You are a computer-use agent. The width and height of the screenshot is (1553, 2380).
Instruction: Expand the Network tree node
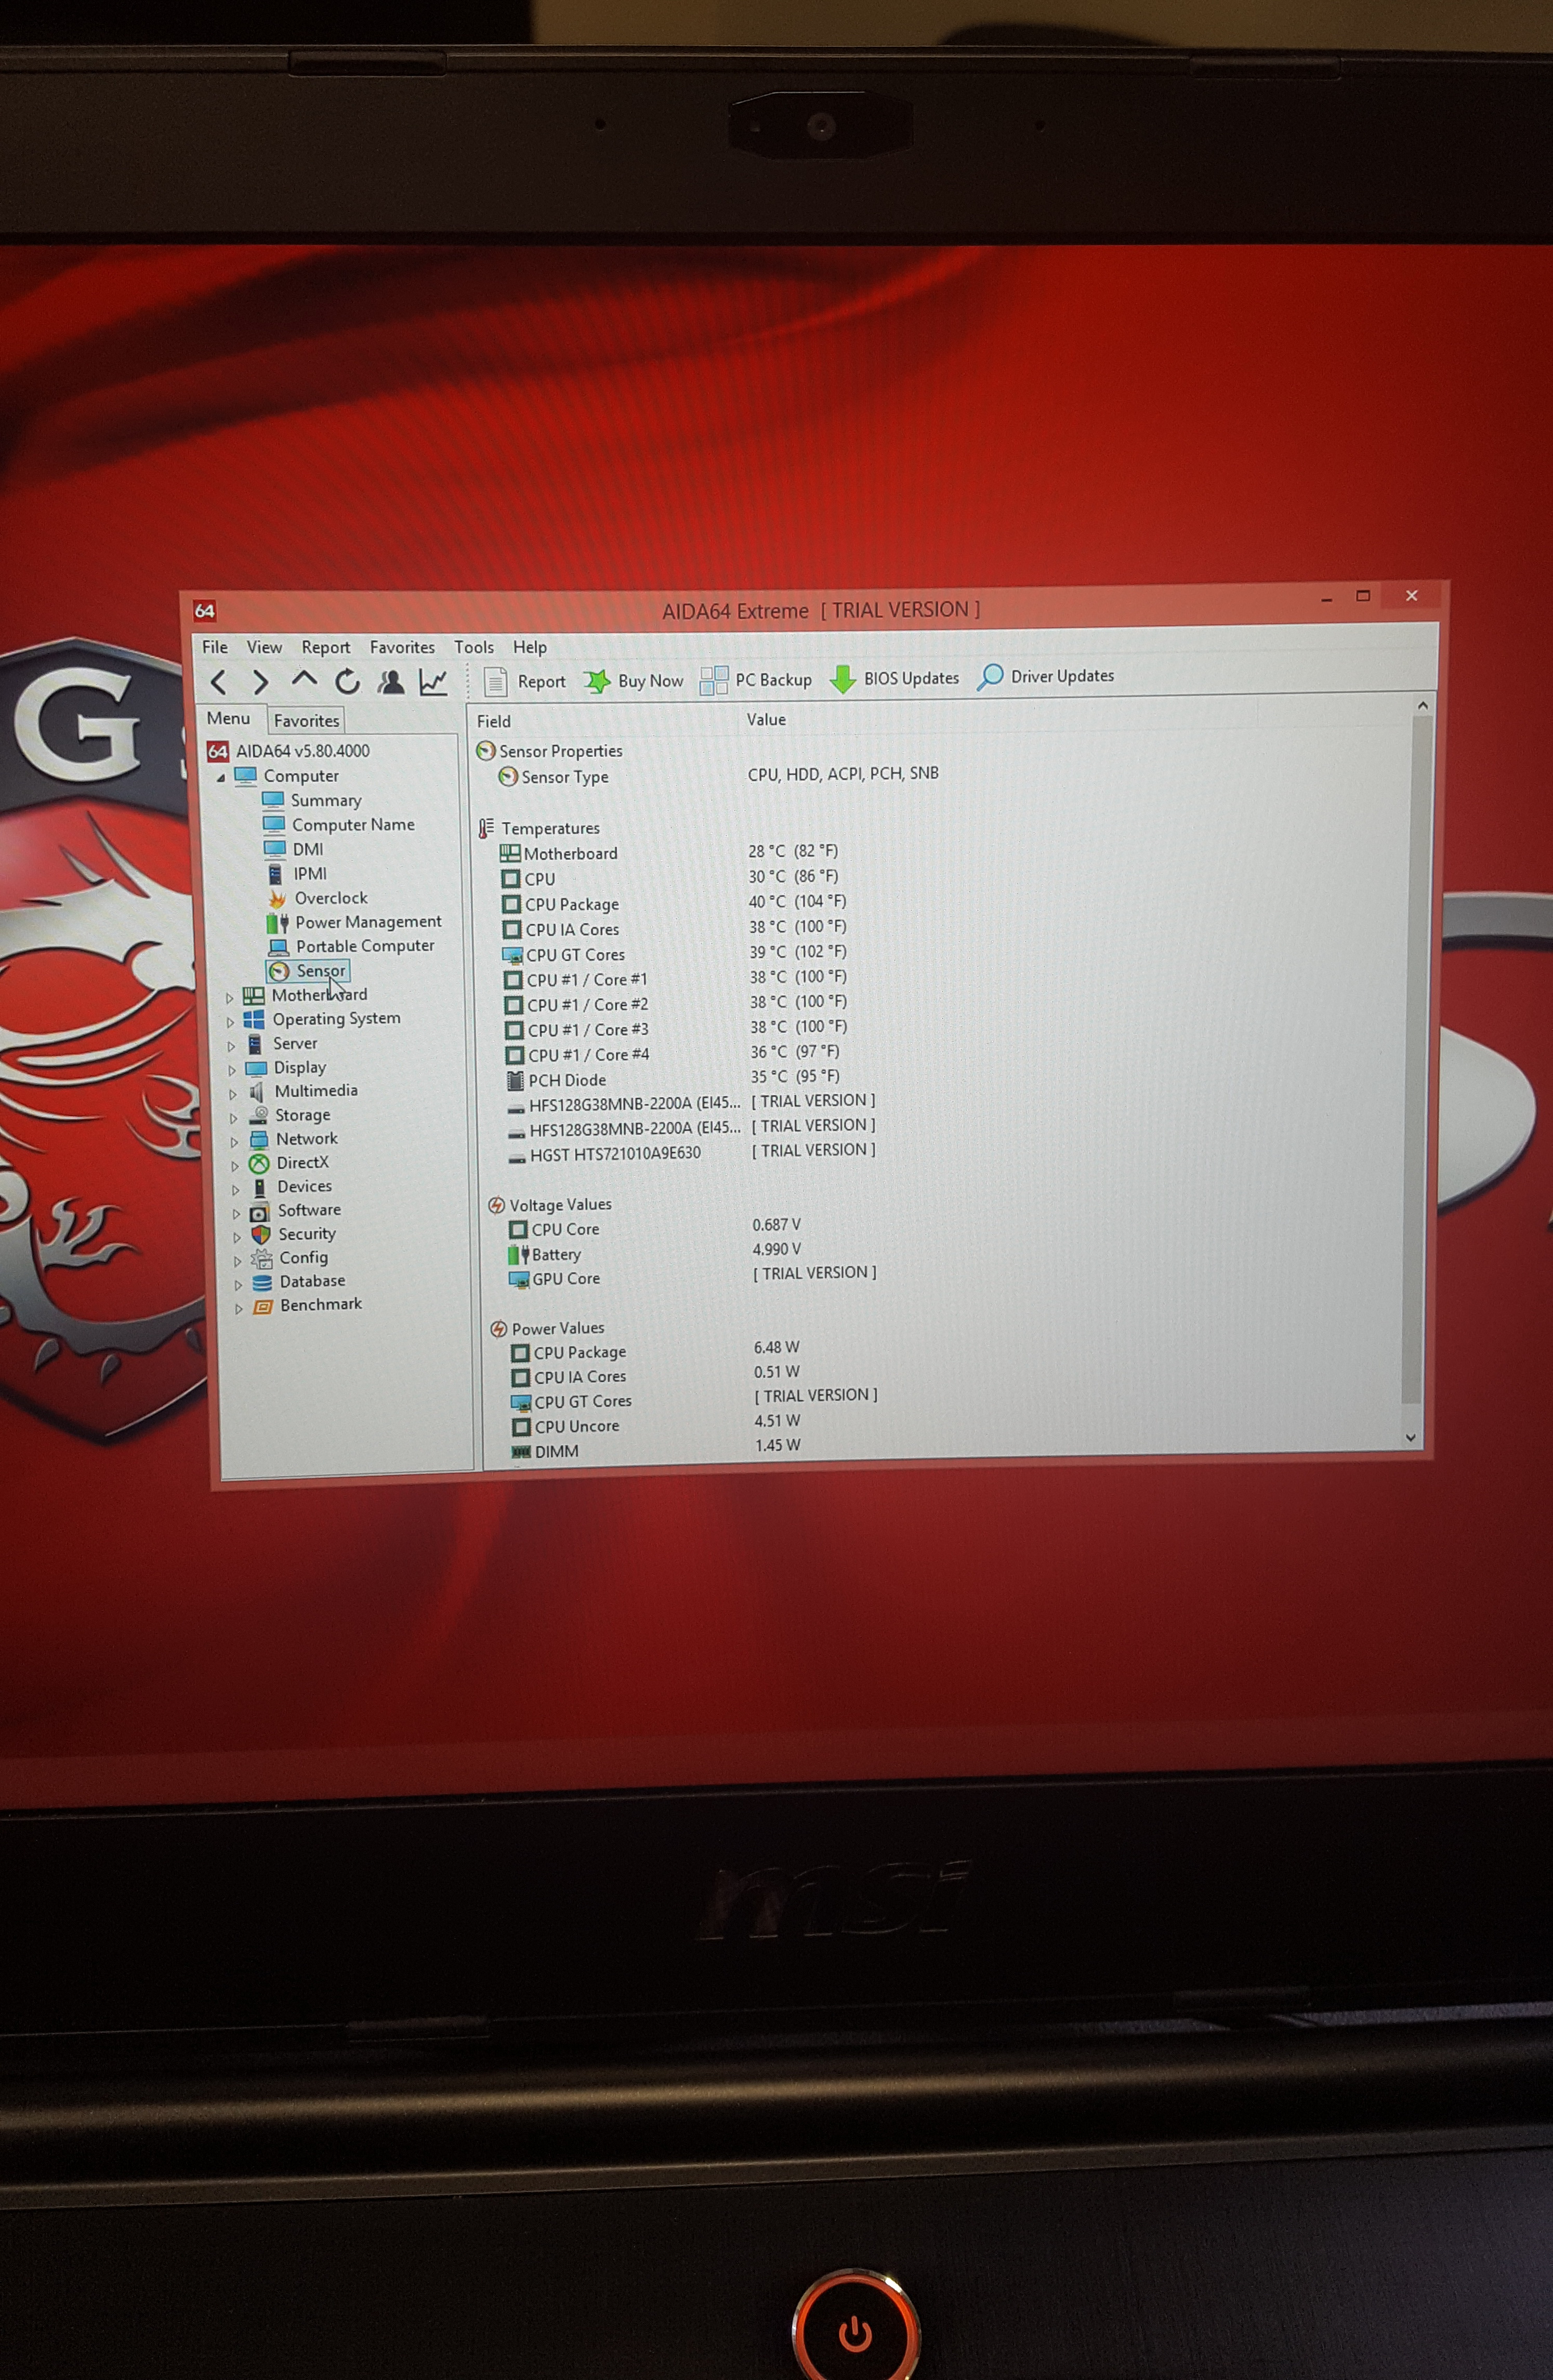point(234,1142)
